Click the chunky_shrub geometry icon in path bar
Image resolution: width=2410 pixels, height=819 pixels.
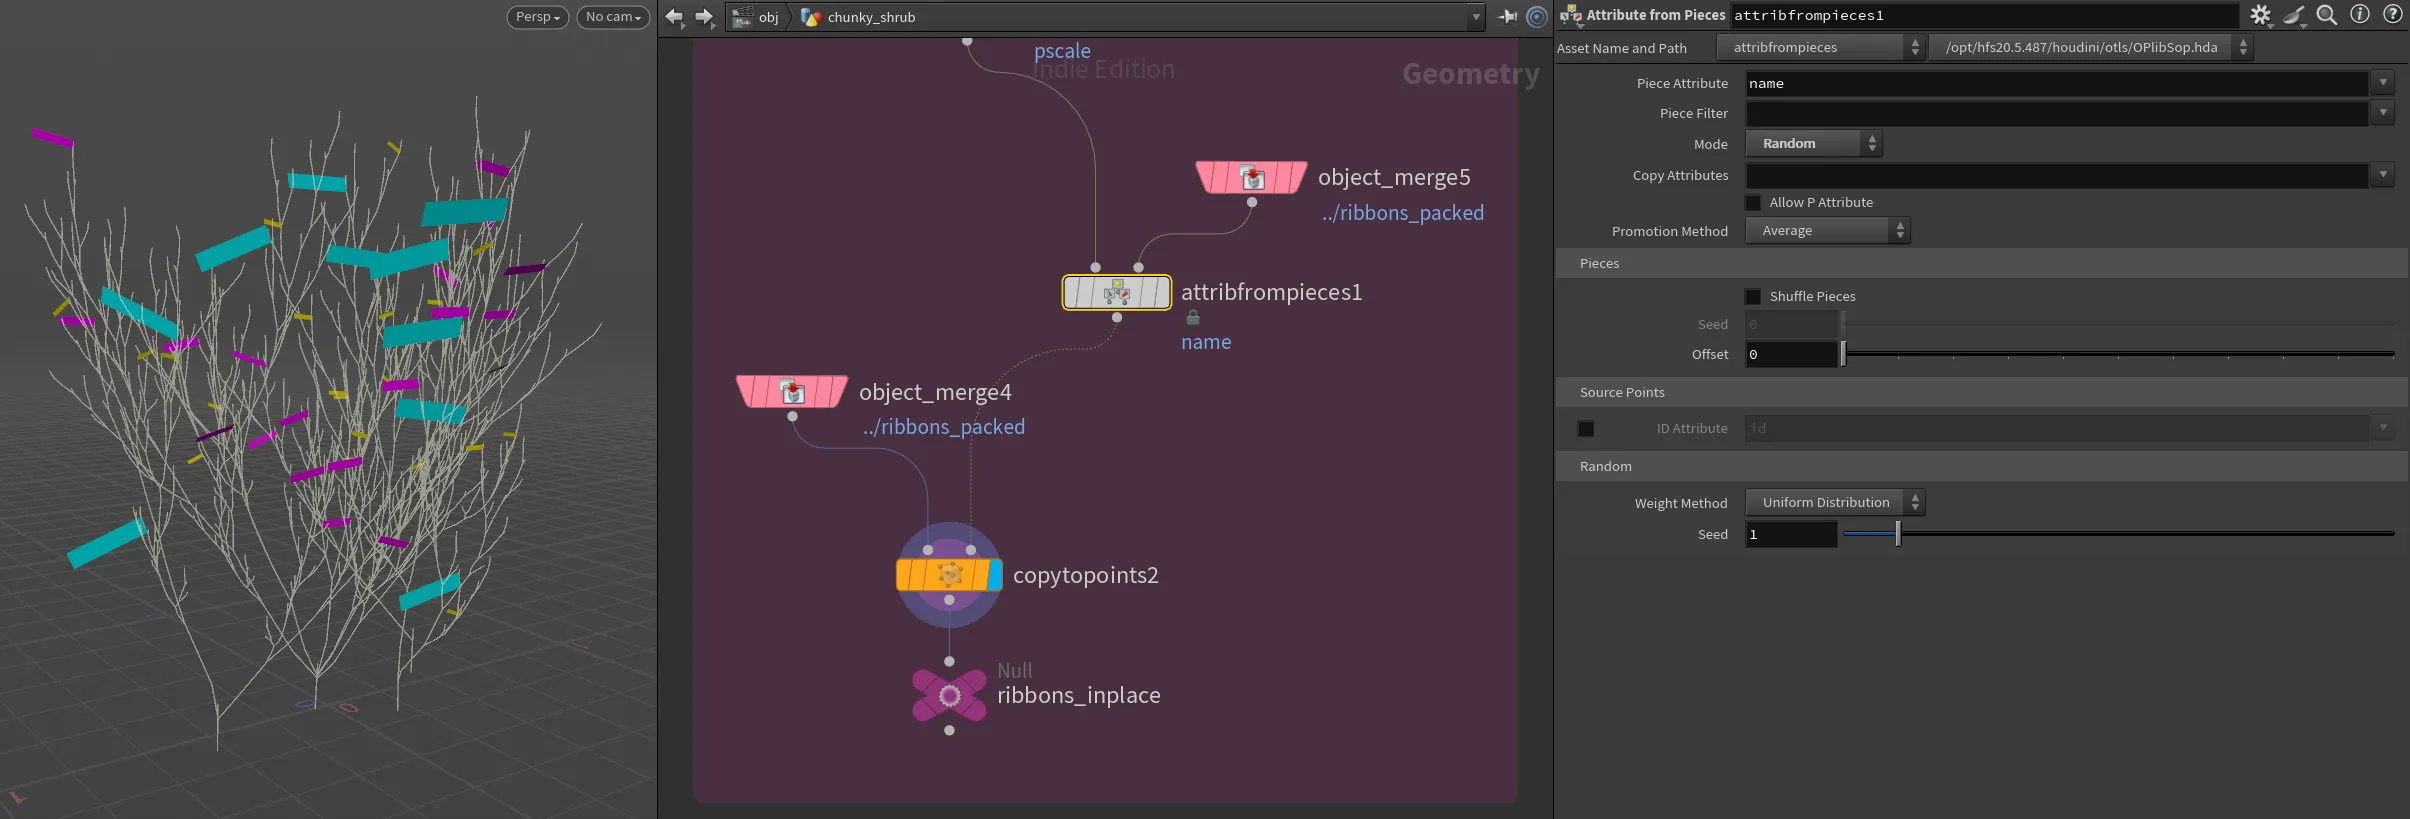(x=811, y=17)
